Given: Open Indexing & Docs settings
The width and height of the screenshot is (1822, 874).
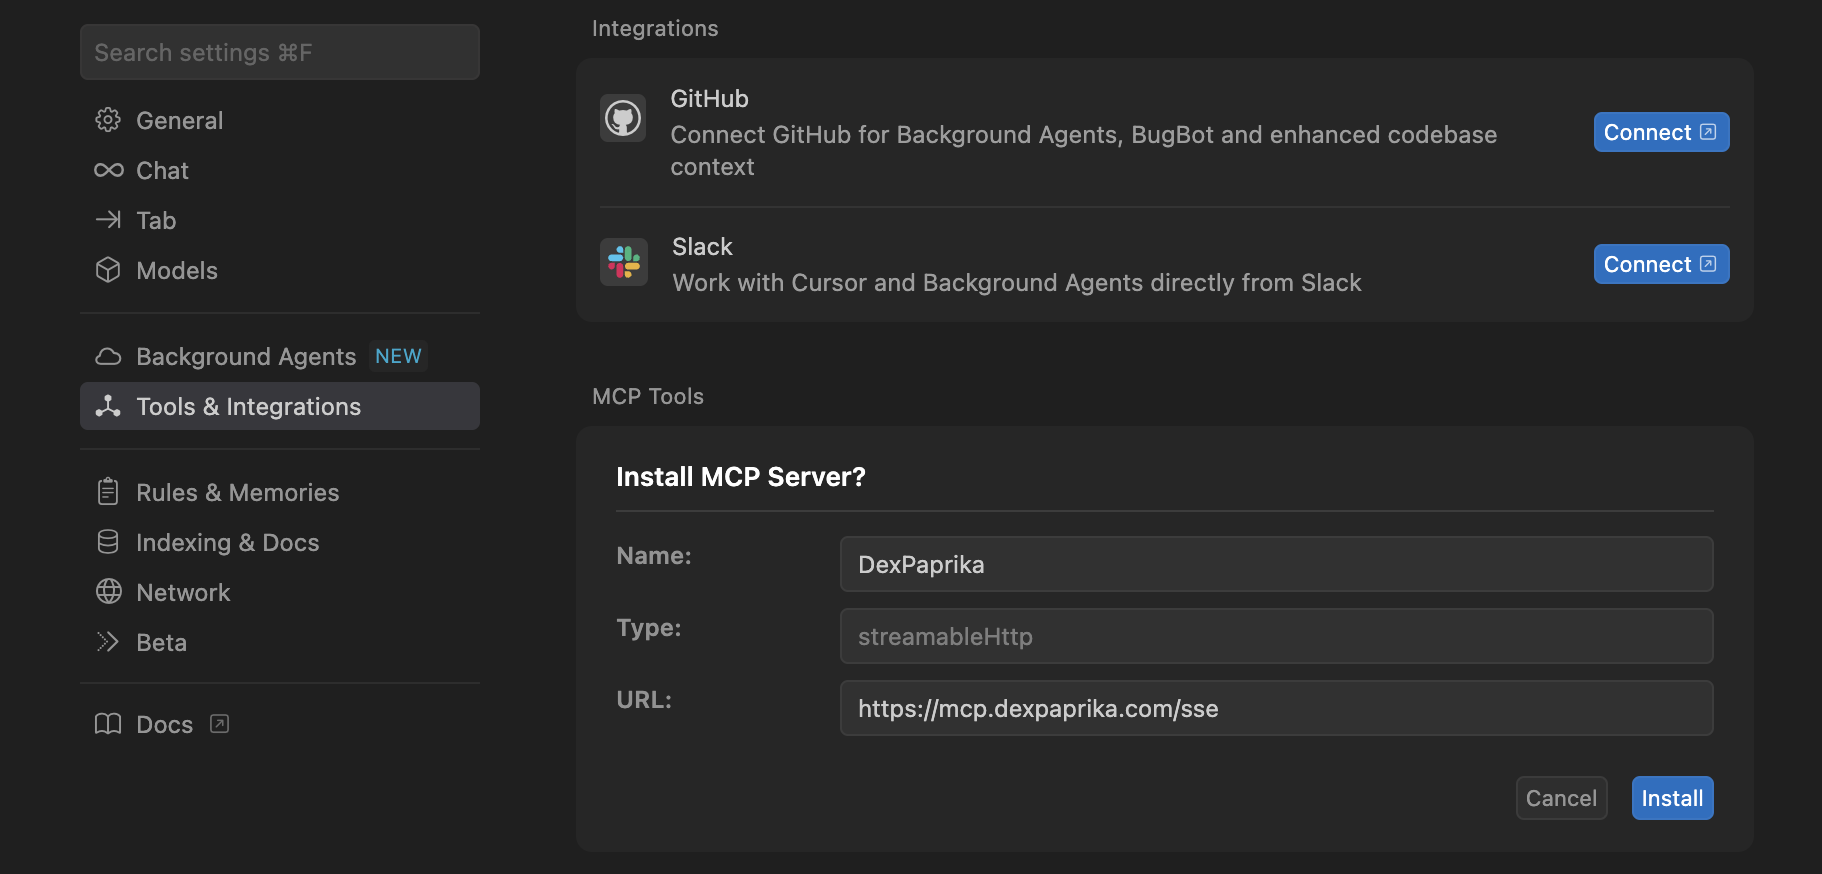Looking at the screenshot, I should point(280,542).
